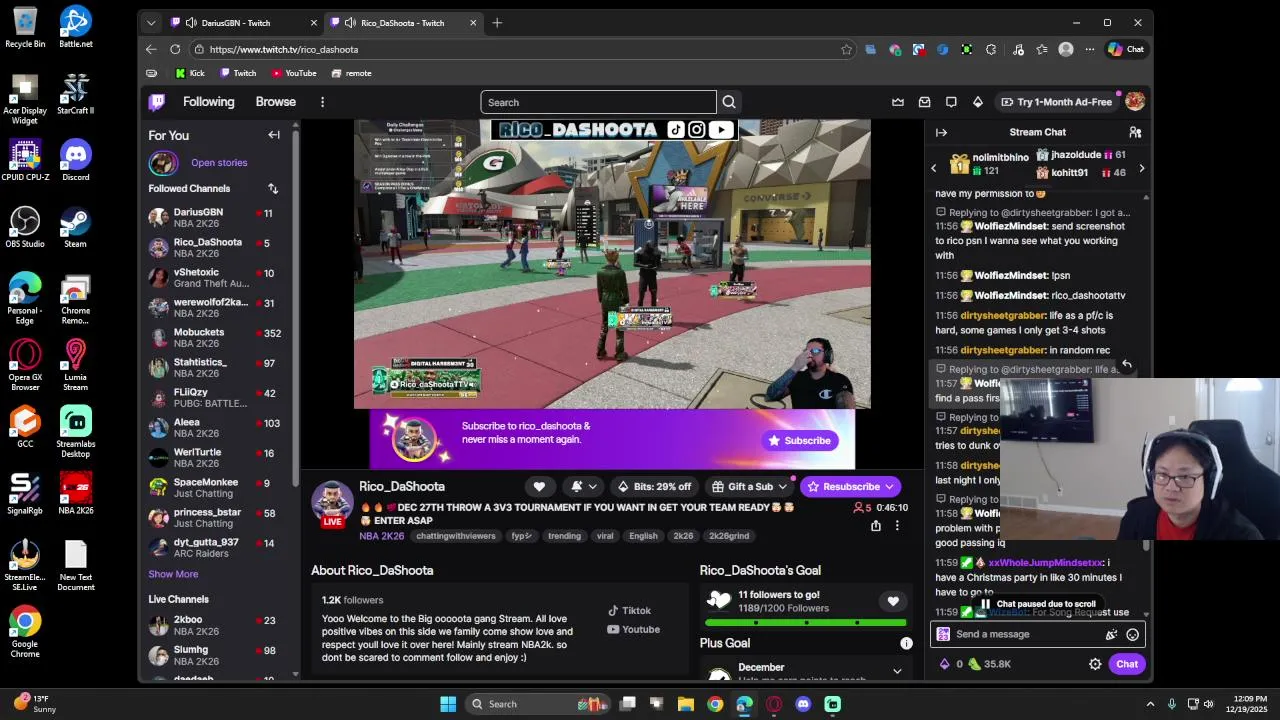Click the trending tag
The height and width of the screenshot is (720, 1280).
564,536
